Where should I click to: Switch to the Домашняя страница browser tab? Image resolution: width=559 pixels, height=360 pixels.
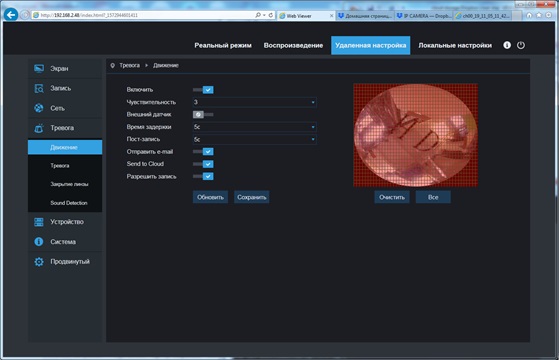pos(365,16)
